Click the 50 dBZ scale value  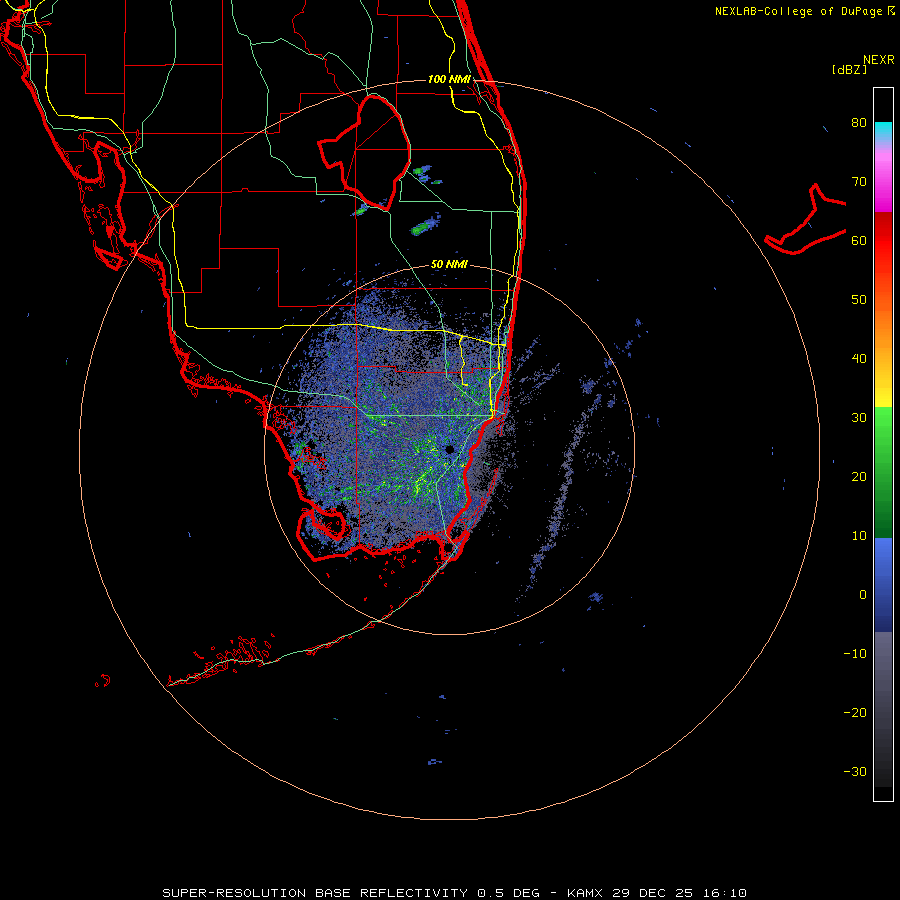point(859,300)
